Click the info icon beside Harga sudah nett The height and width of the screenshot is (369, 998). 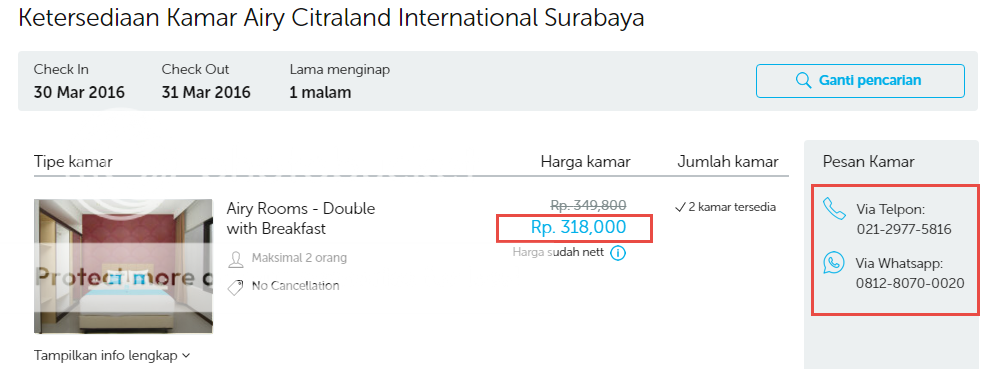click(618, 253)
